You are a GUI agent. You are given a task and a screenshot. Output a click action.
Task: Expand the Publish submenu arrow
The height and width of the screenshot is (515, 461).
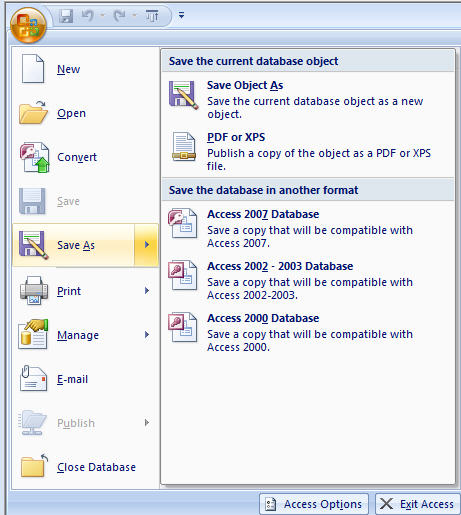147,423
